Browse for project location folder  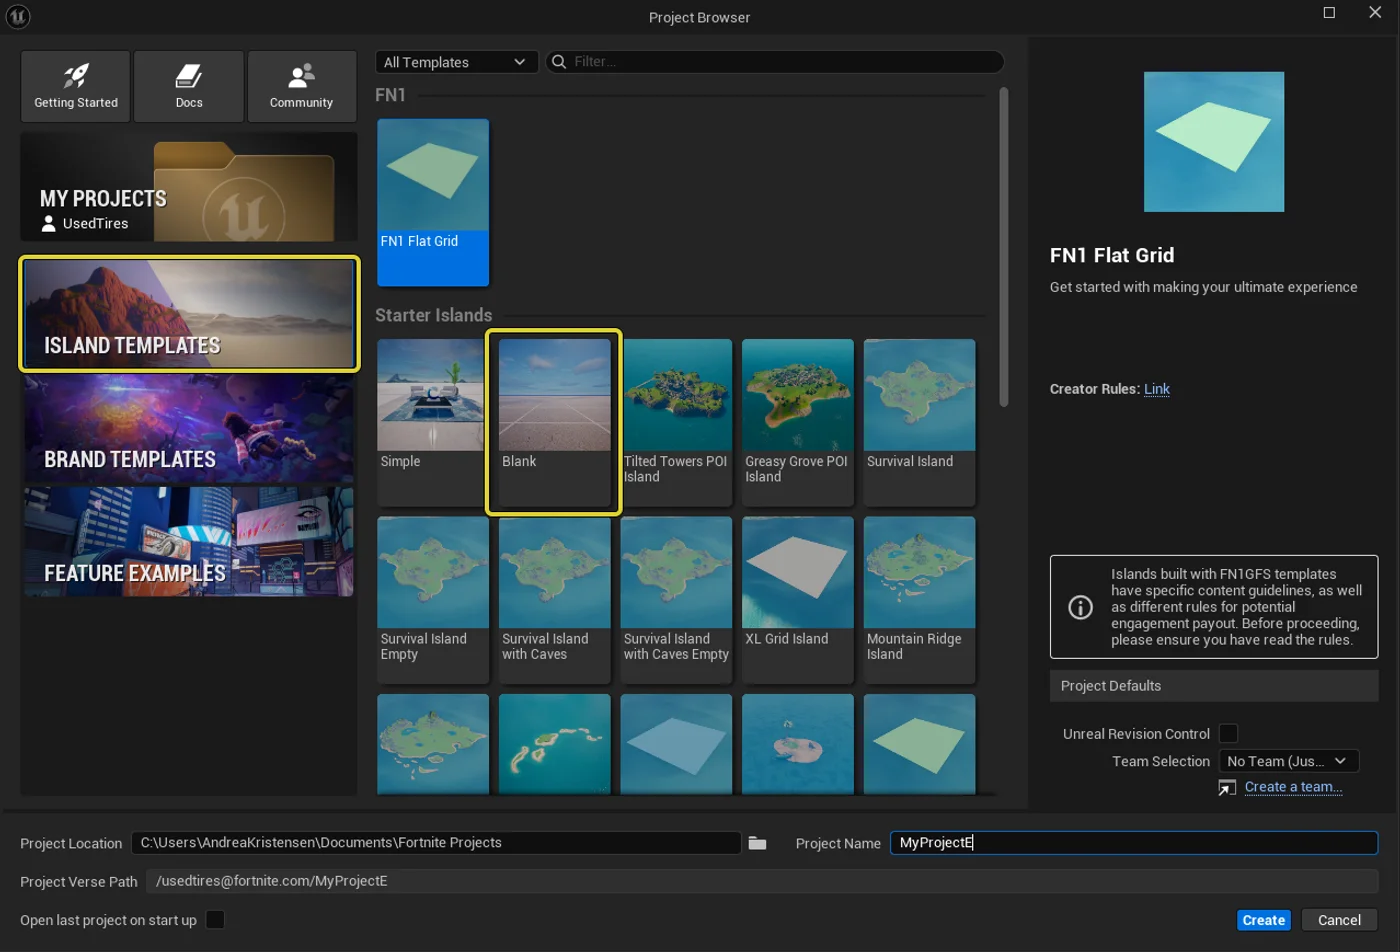click(758, 843)
